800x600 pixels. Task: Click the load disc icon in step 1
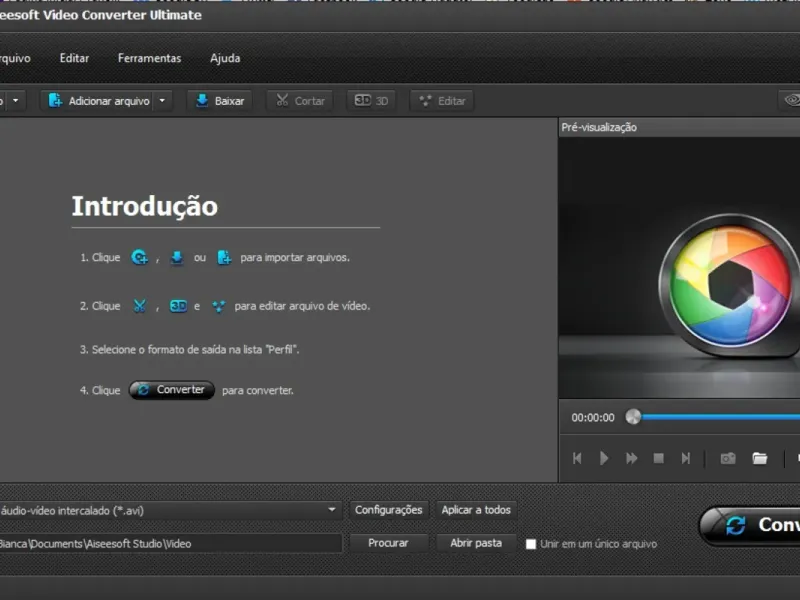(139, 258)
